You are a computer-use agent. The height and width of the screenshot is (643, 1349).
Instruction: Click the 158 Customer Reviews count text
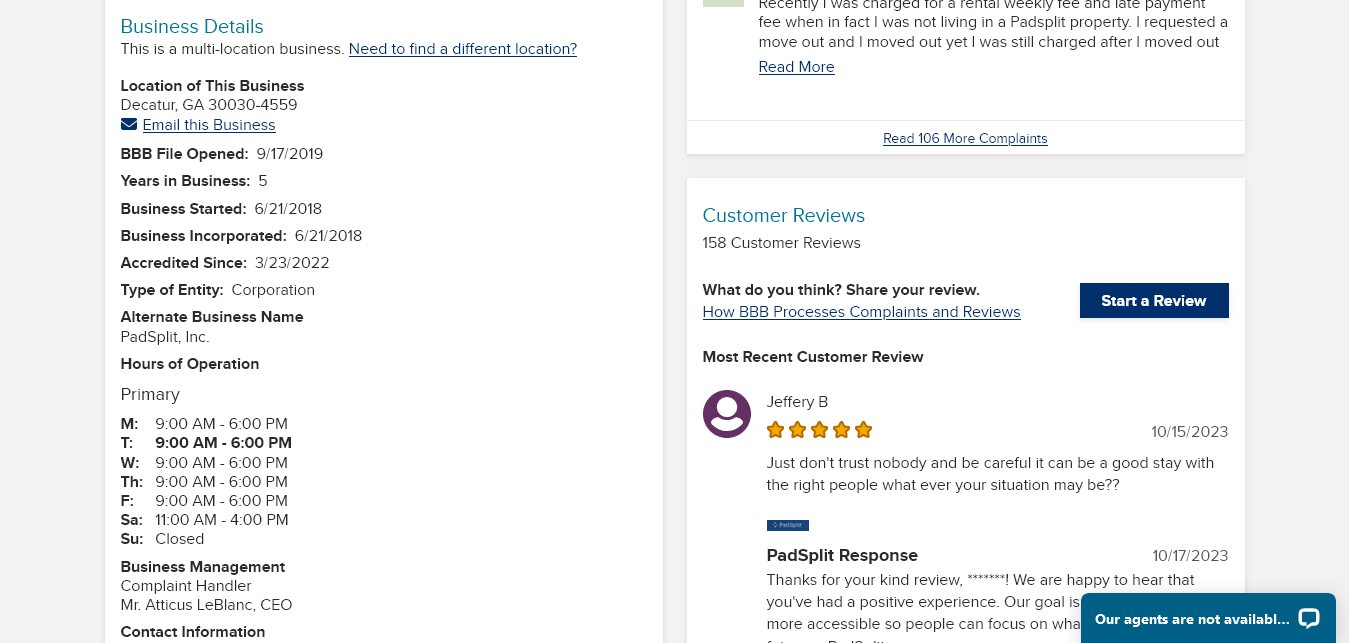781,243
